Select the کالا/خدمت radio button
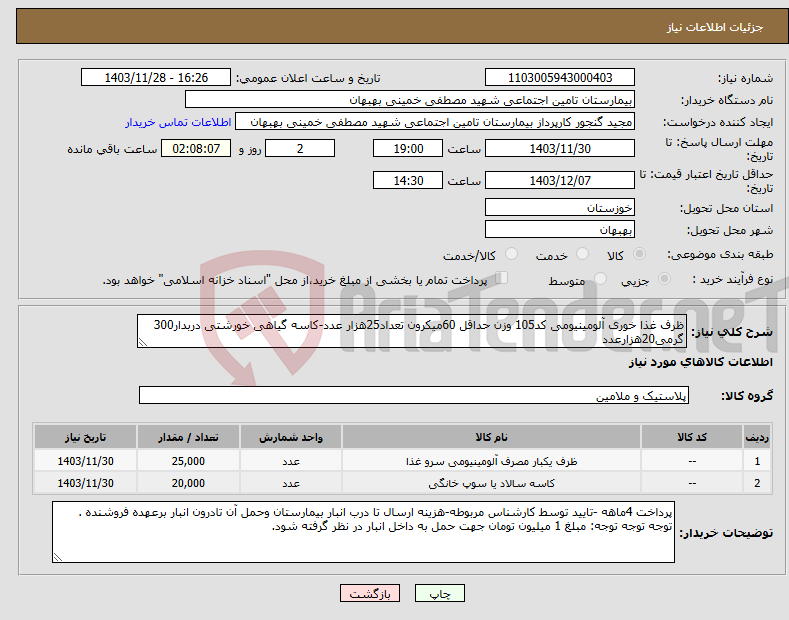Screen dimensions: 789x620 511,254
